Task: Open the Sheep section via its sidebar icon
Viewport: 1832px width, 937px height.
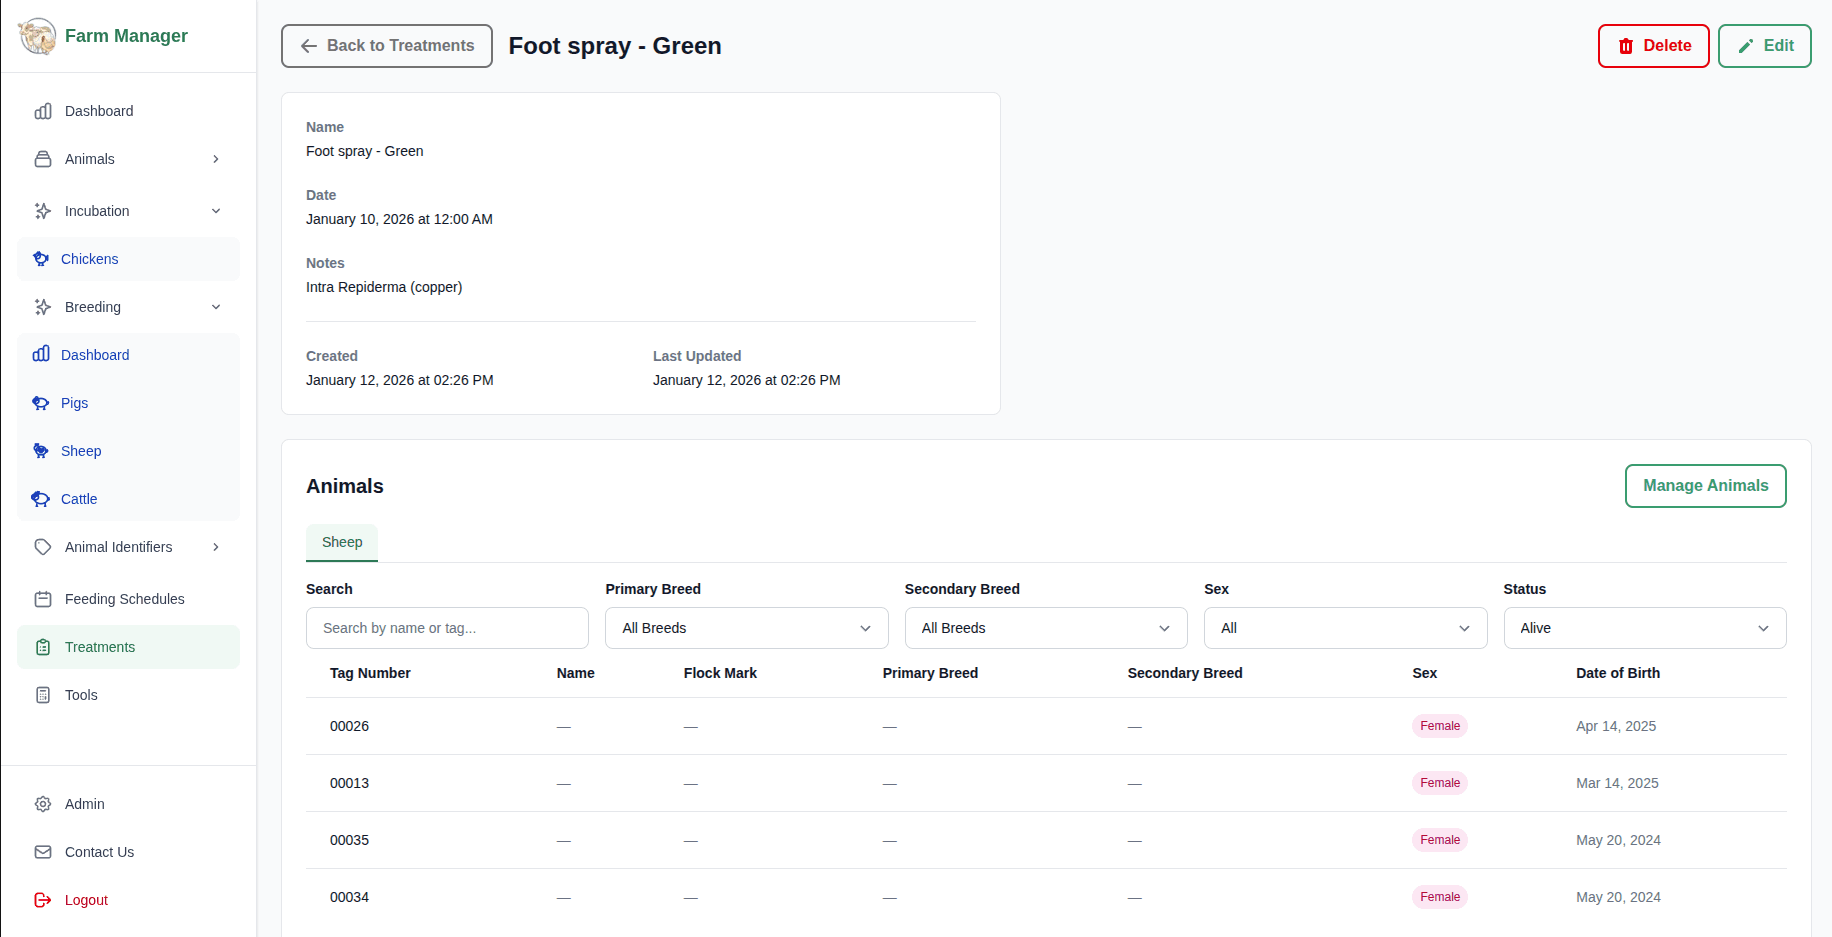Action: tap(42, 451)
